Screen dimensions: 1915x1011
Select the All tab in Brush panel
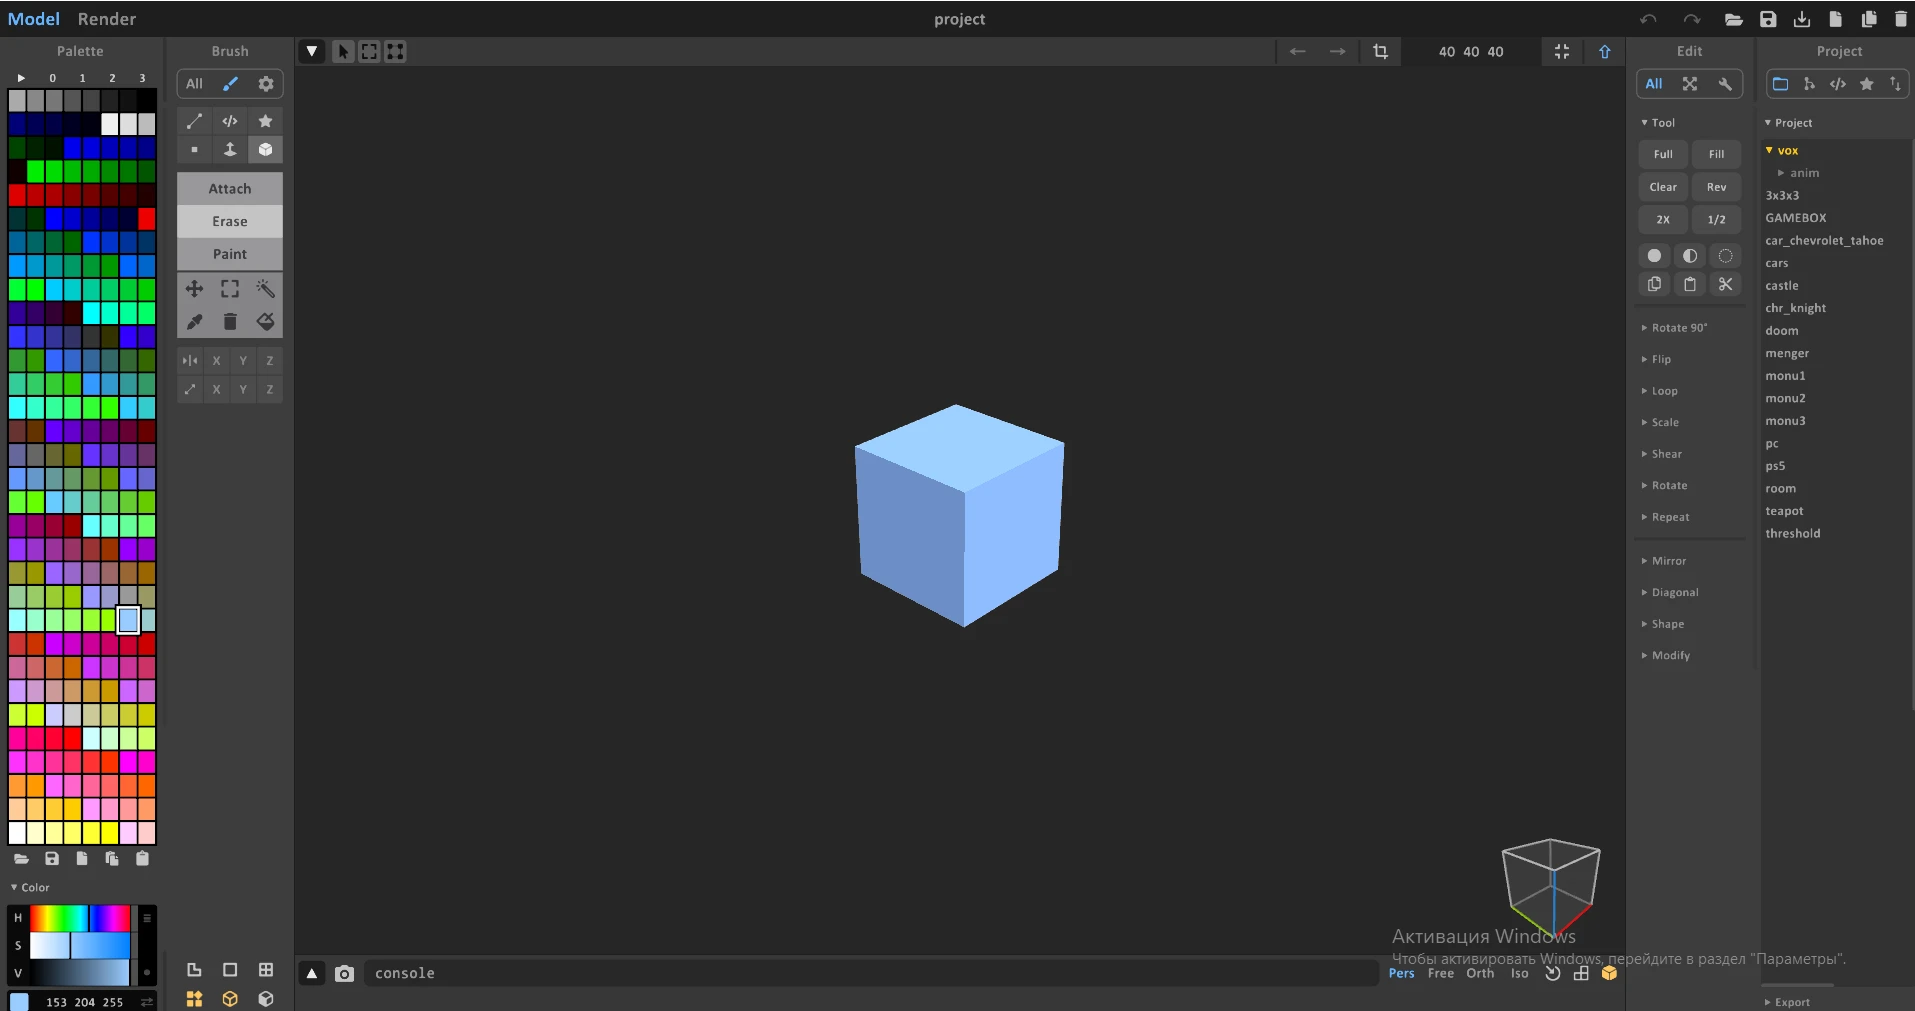pyautogui.click(x=194, y=84)
